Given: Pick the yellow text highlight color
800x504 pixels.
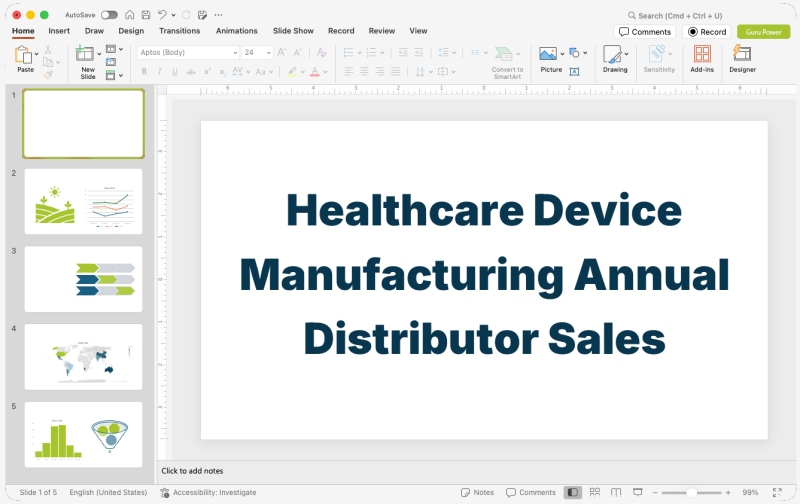Looking at the screenshot, I should [x=292, y=72].
